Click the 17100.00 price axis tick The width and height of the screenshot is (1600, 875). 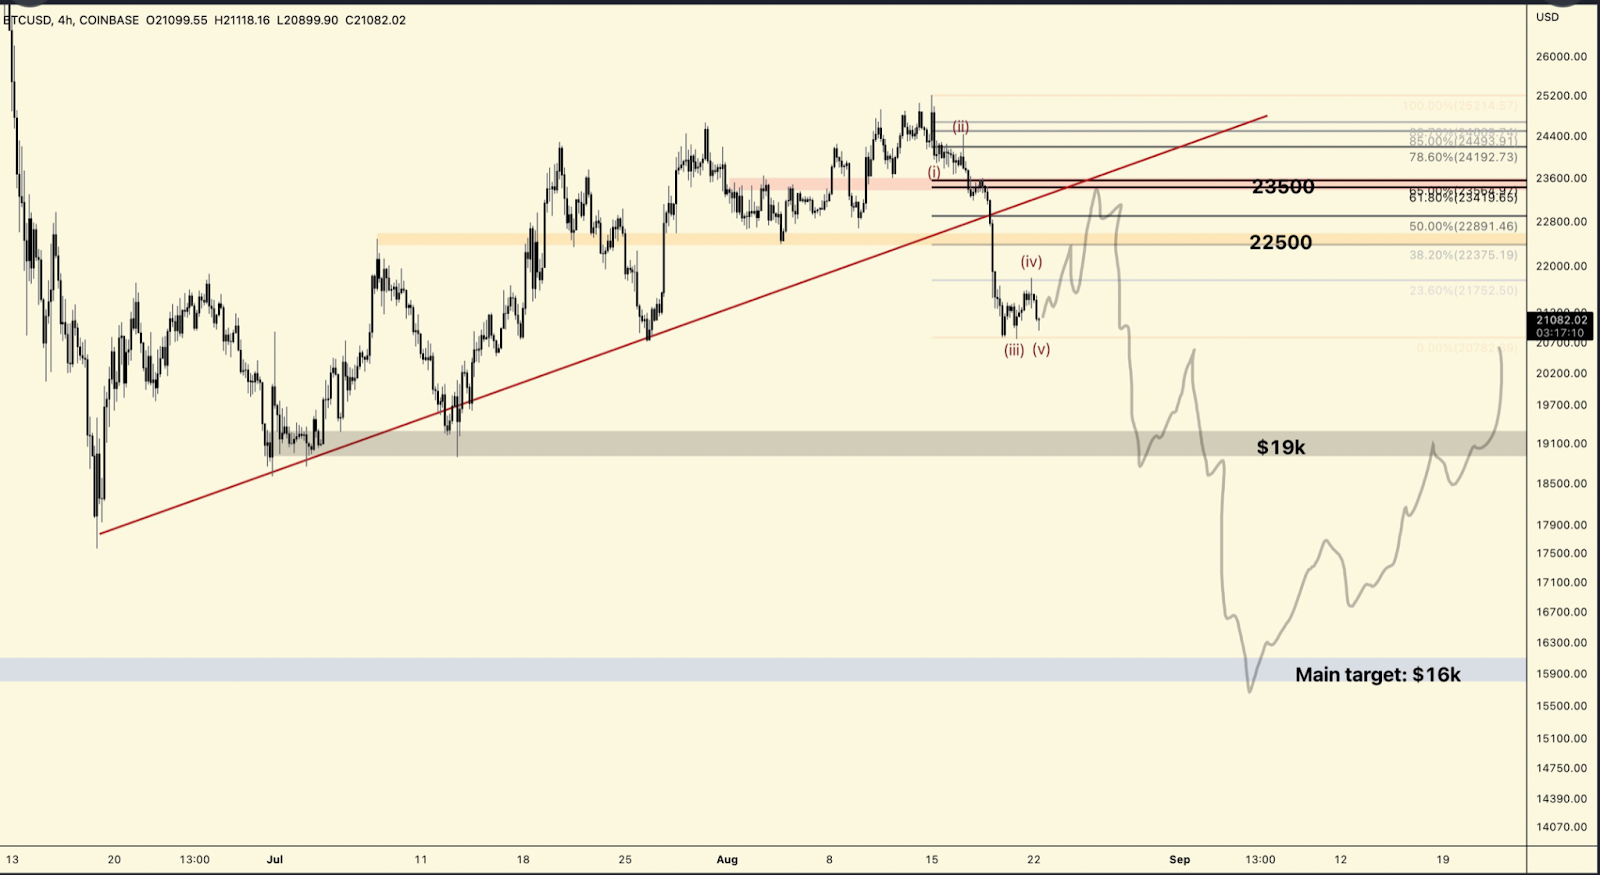[x=1561, y=583]
